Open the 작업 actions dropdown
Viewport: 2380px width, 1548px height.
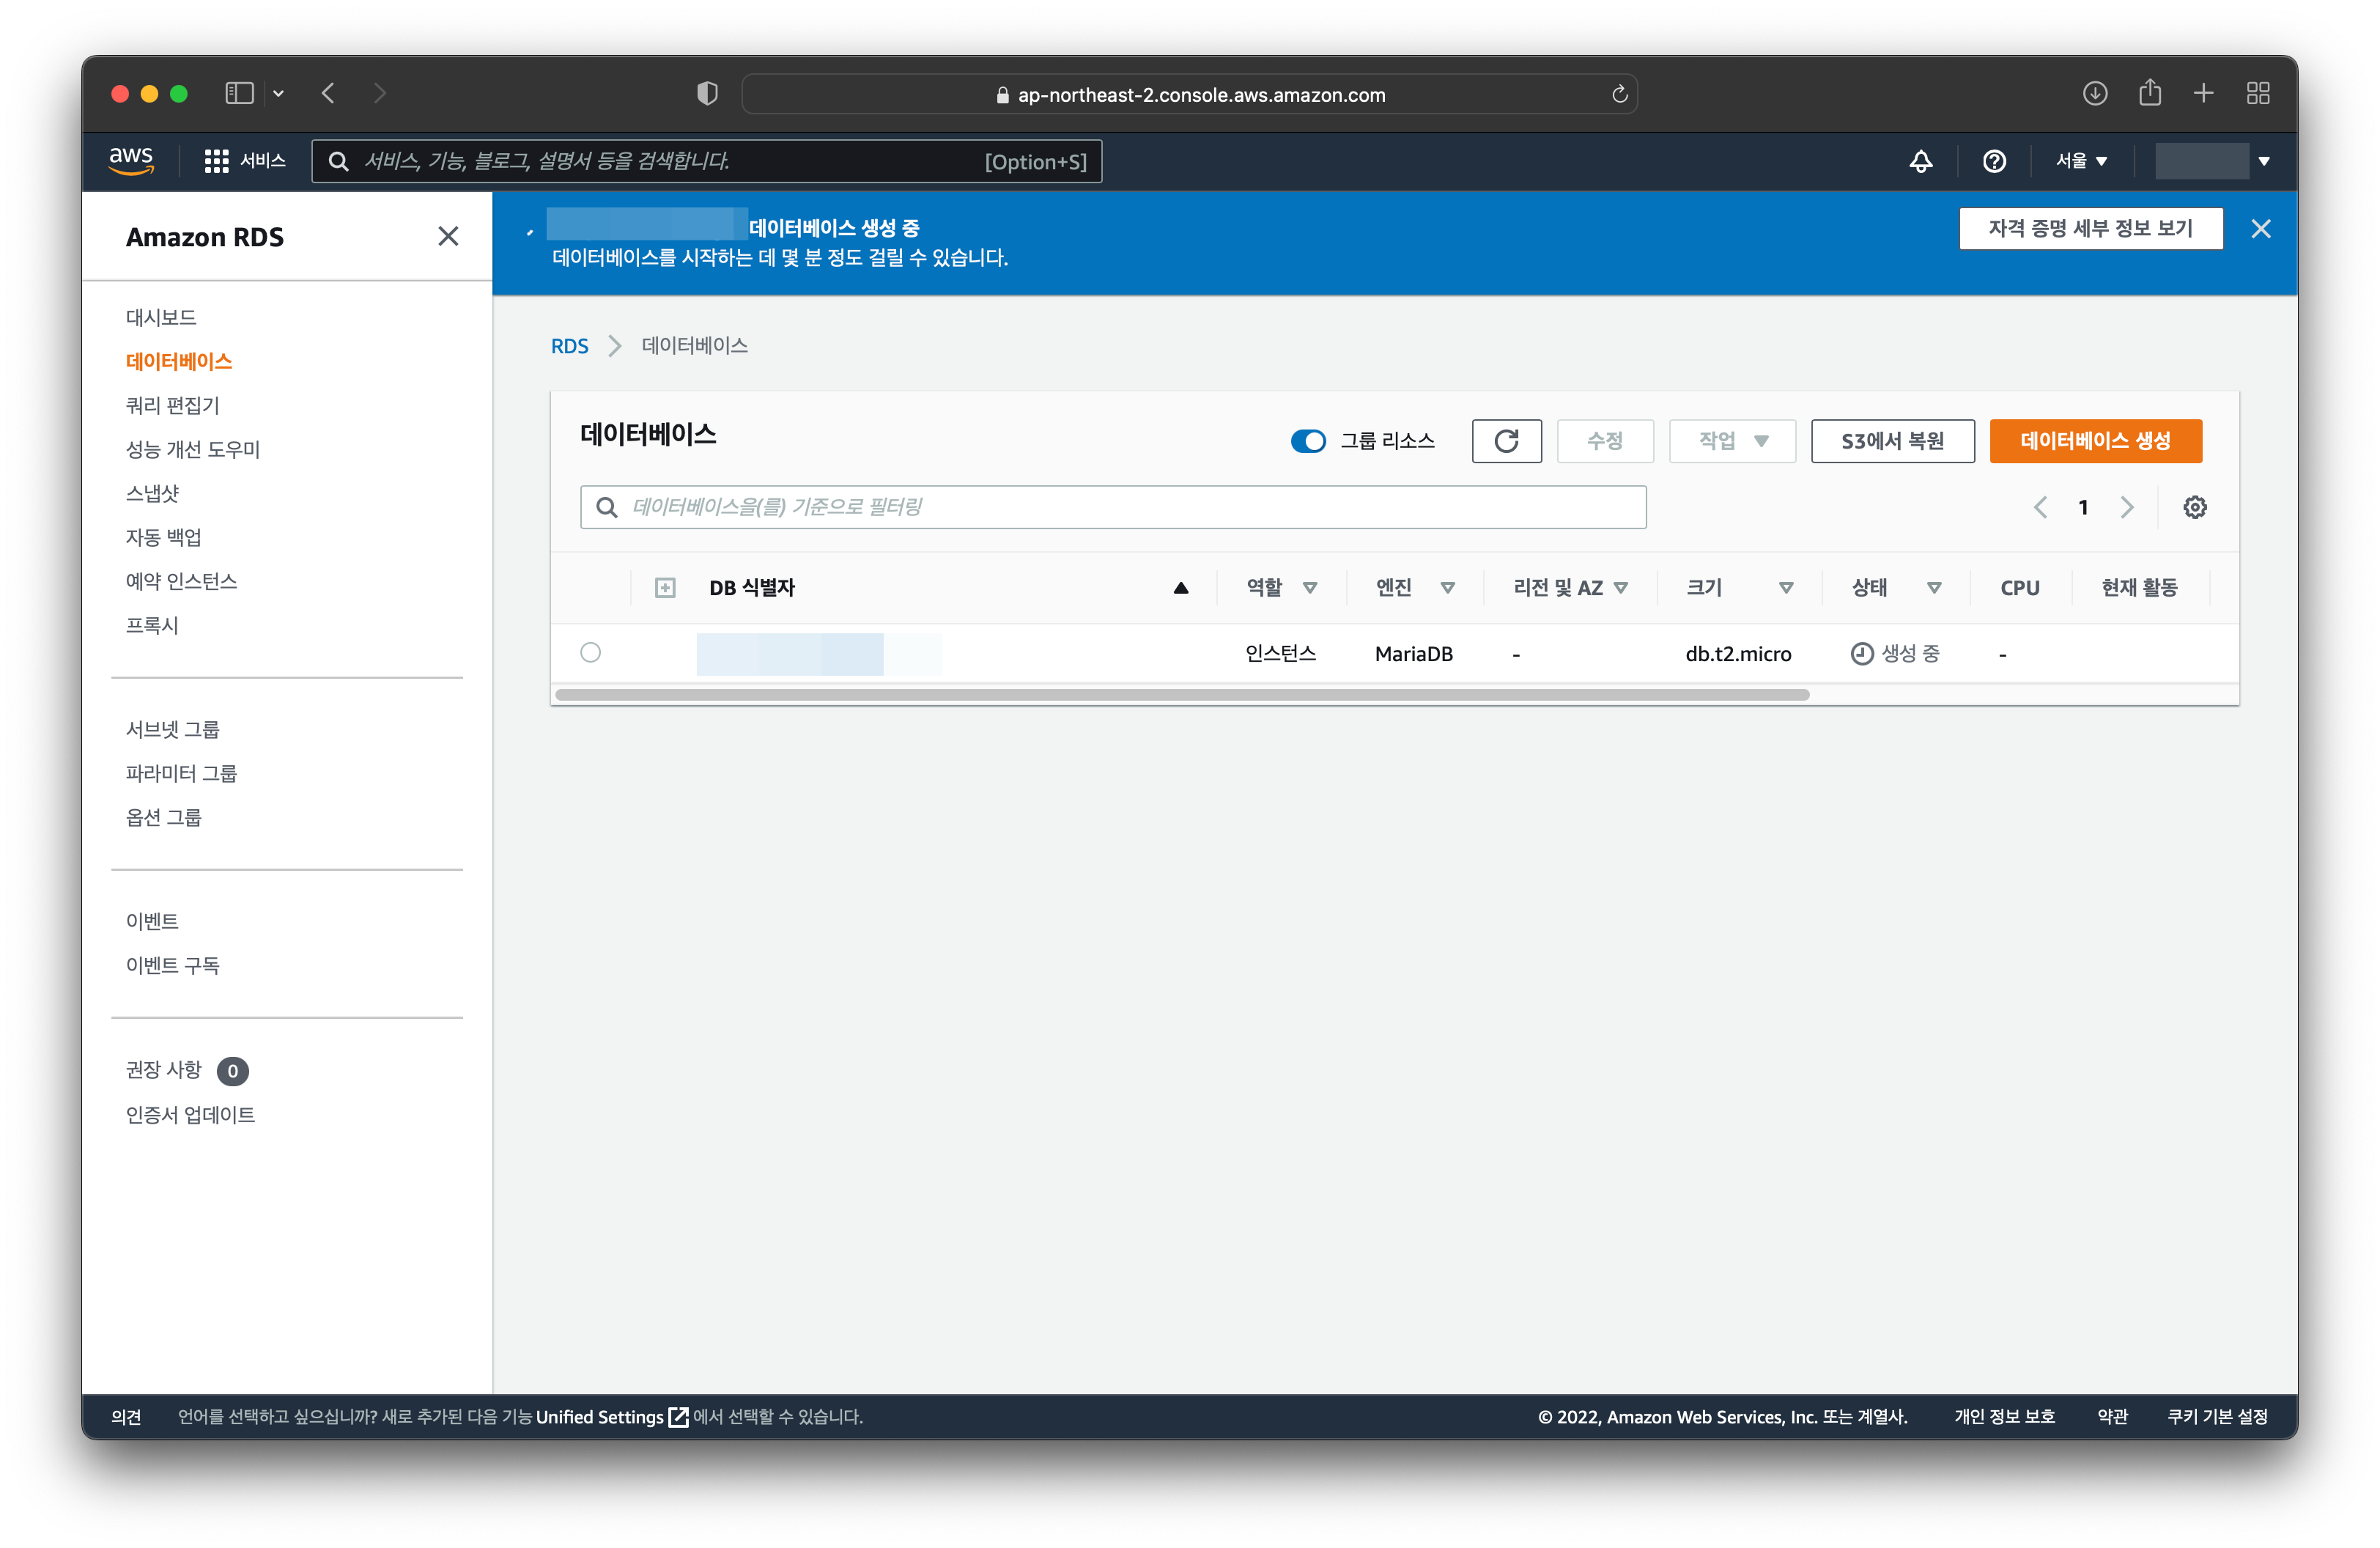1732,441
